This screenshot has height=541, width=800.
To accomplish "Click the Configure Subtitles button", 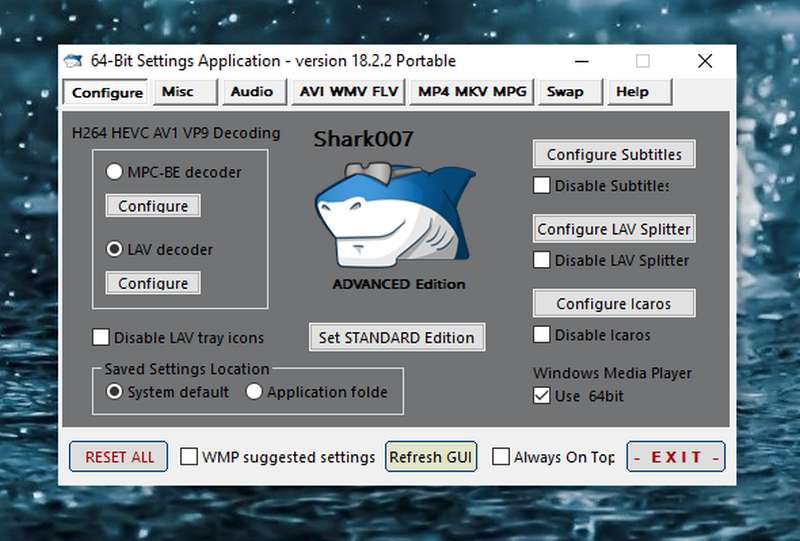I will click(x=614, y=154).
